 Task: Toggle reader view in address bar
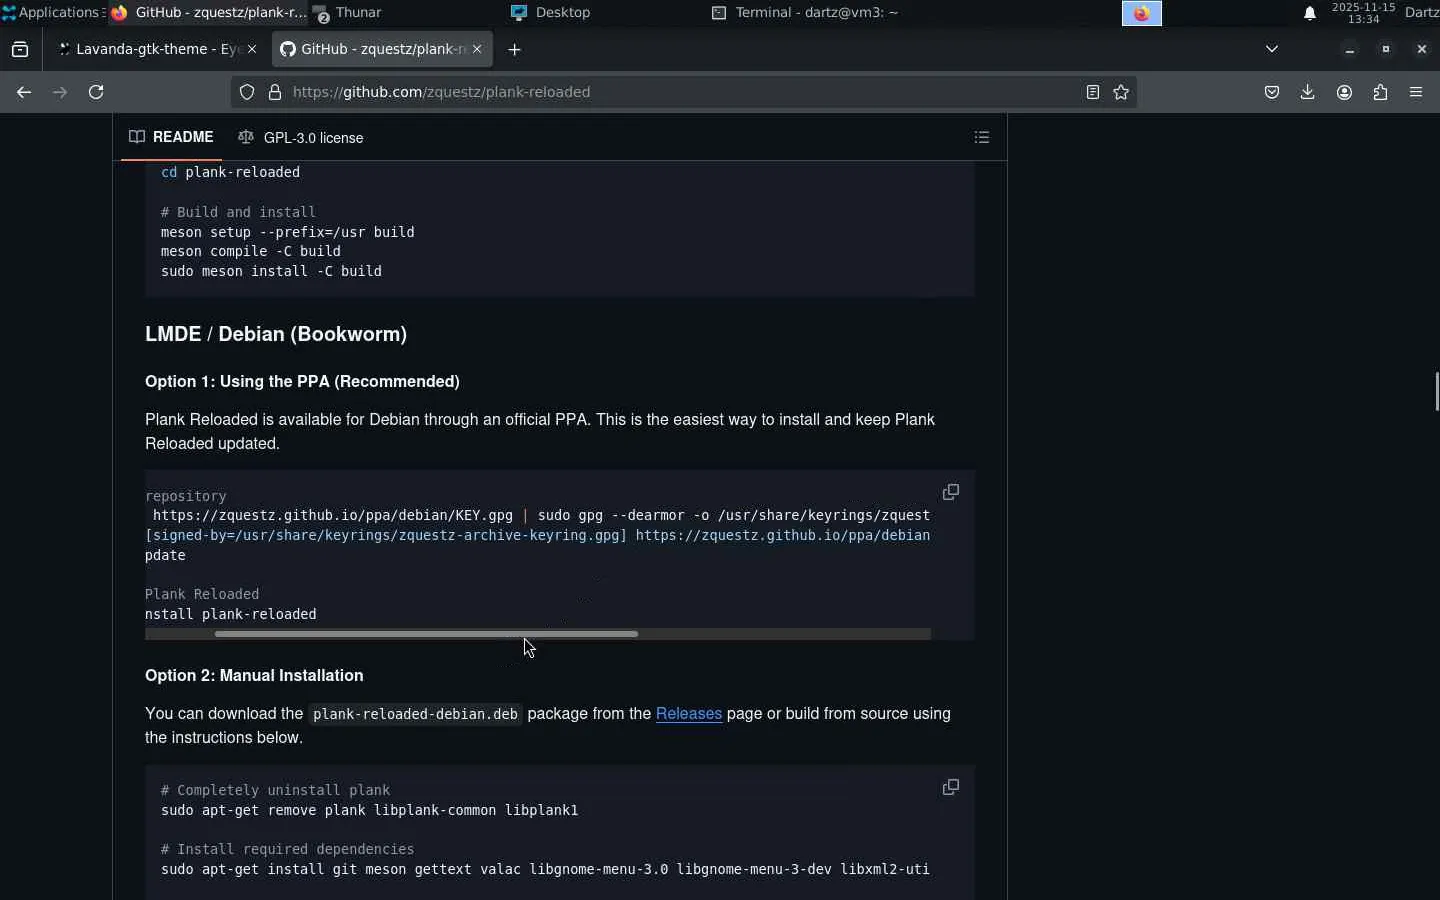1093,92
